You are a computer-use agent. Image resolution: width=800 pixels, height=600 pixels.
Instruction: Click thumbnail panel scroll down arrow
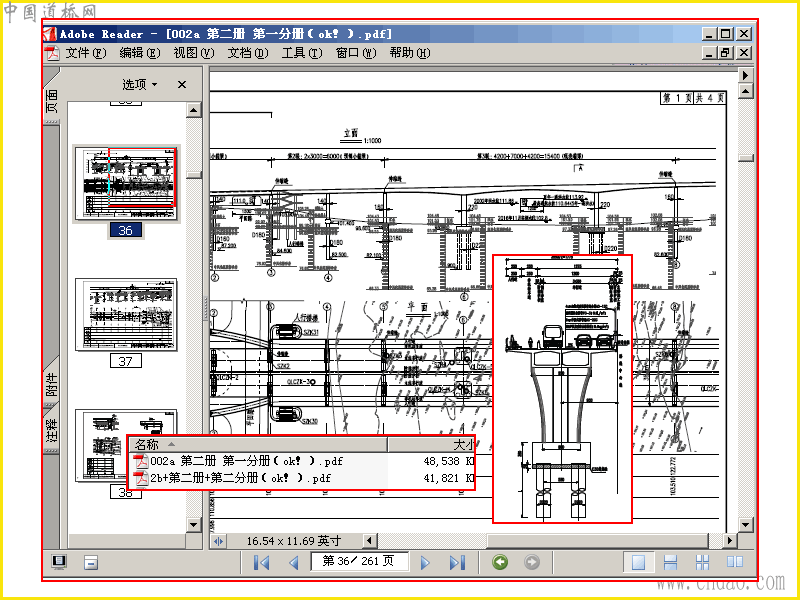pos(194,525)
